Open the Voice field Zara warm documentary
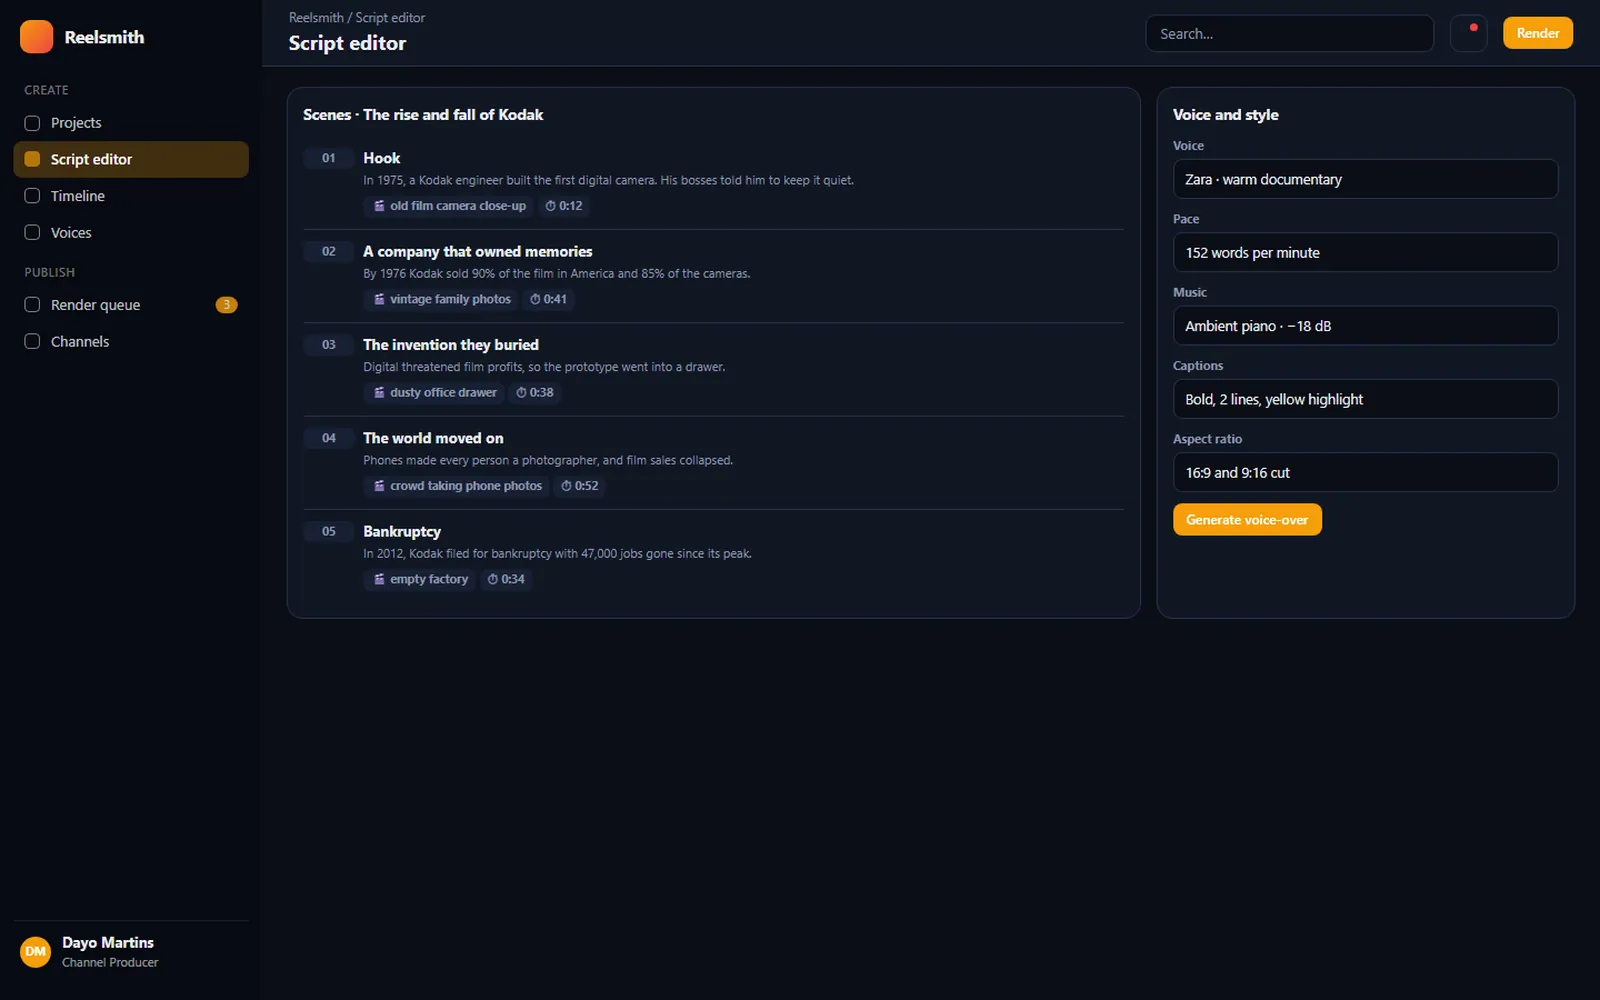The image size is (1600, 1000). pyautogui.click(x=1365, y=179)
